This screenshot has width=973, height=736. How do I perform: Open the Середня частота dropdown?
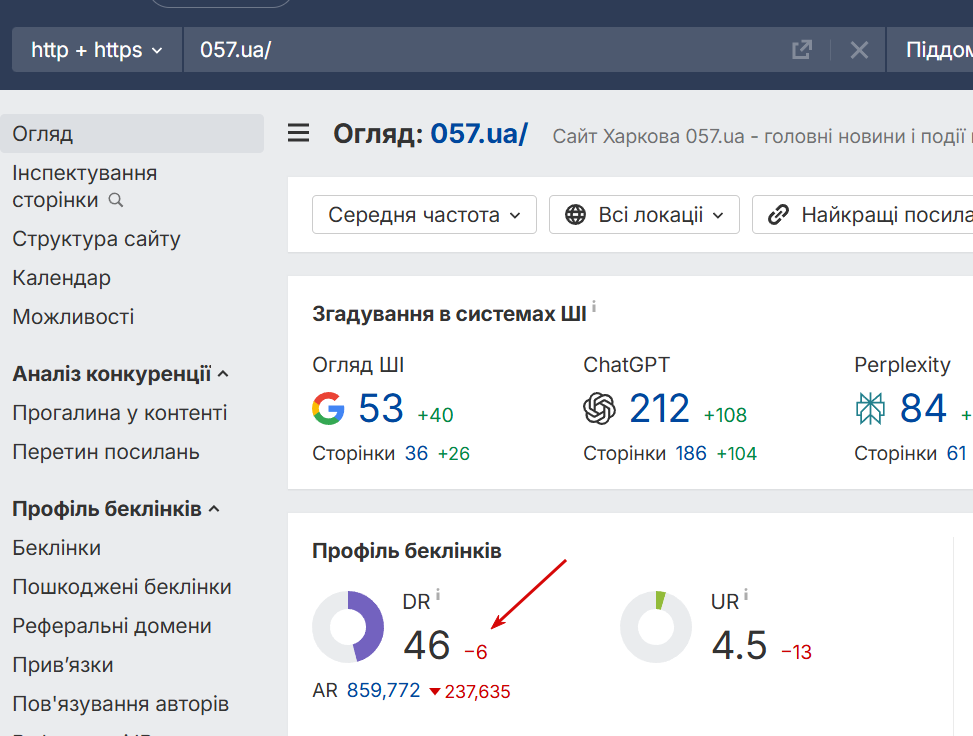[x=424, y=215]
